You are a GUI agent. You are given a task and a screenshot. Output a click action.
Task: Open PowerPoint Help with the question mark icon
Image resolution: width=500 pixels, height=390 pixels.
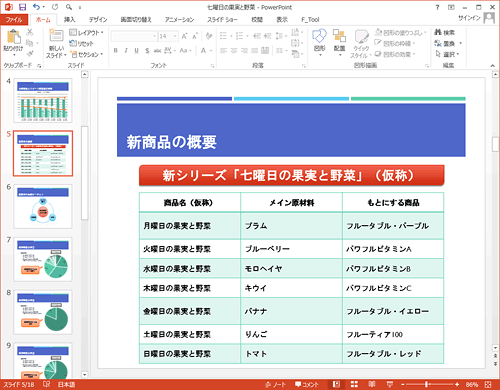tap(437, 7)
